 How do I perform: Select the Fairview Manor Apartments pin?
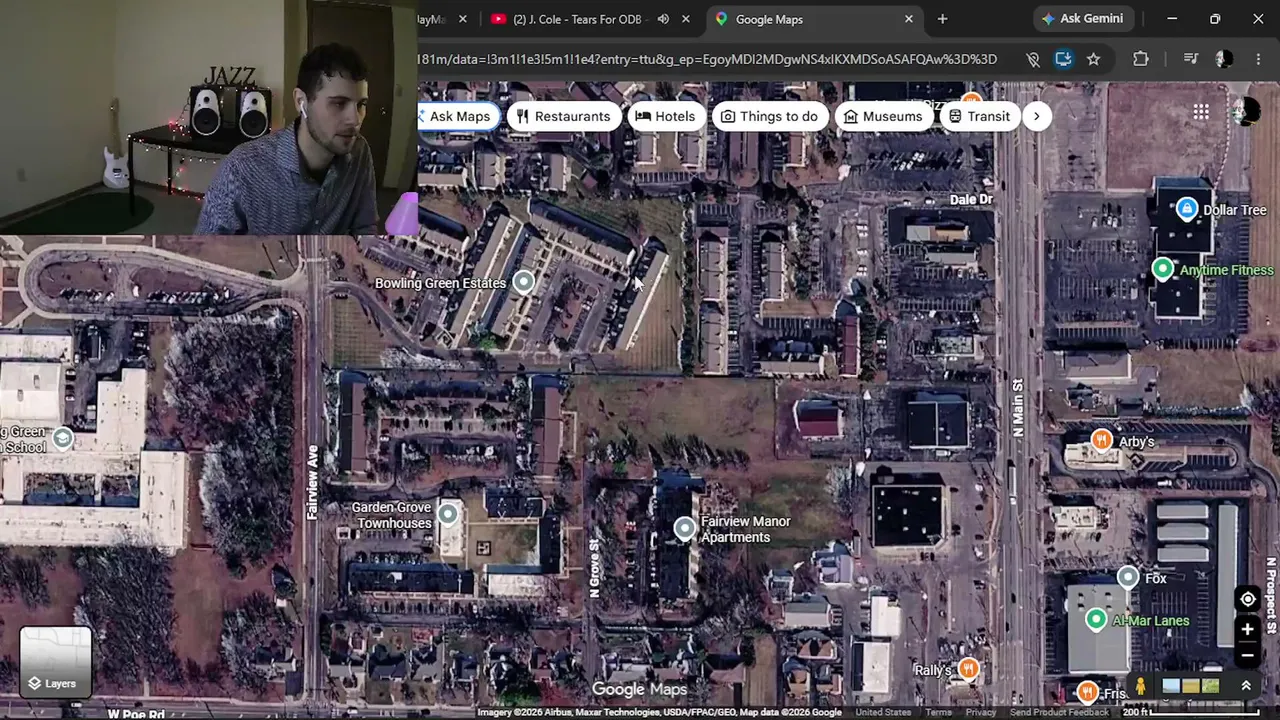[684, 528]
